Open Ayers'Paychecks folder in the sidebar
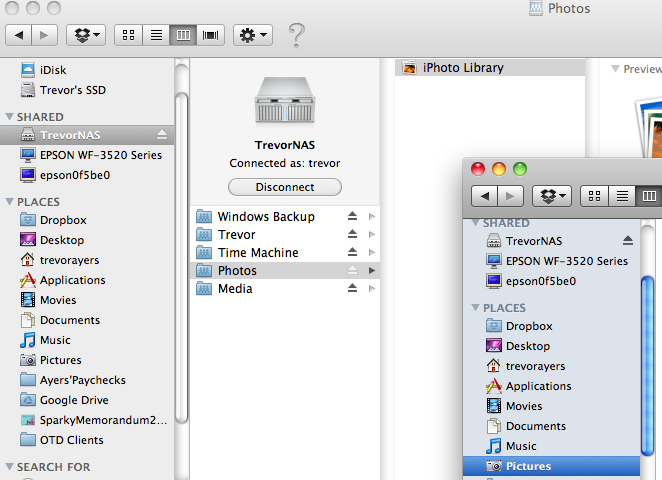The image size is (662, 480). coord(87,380)
